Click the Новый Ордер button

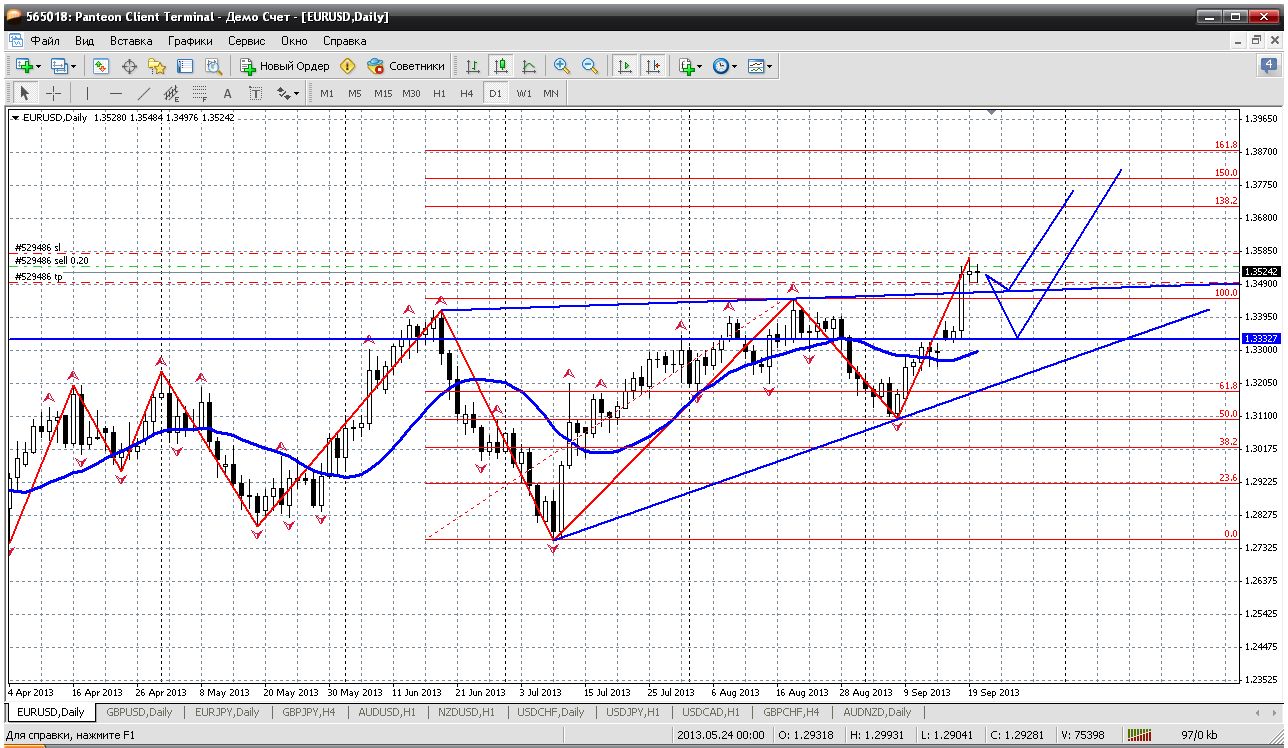coord(285,66)
